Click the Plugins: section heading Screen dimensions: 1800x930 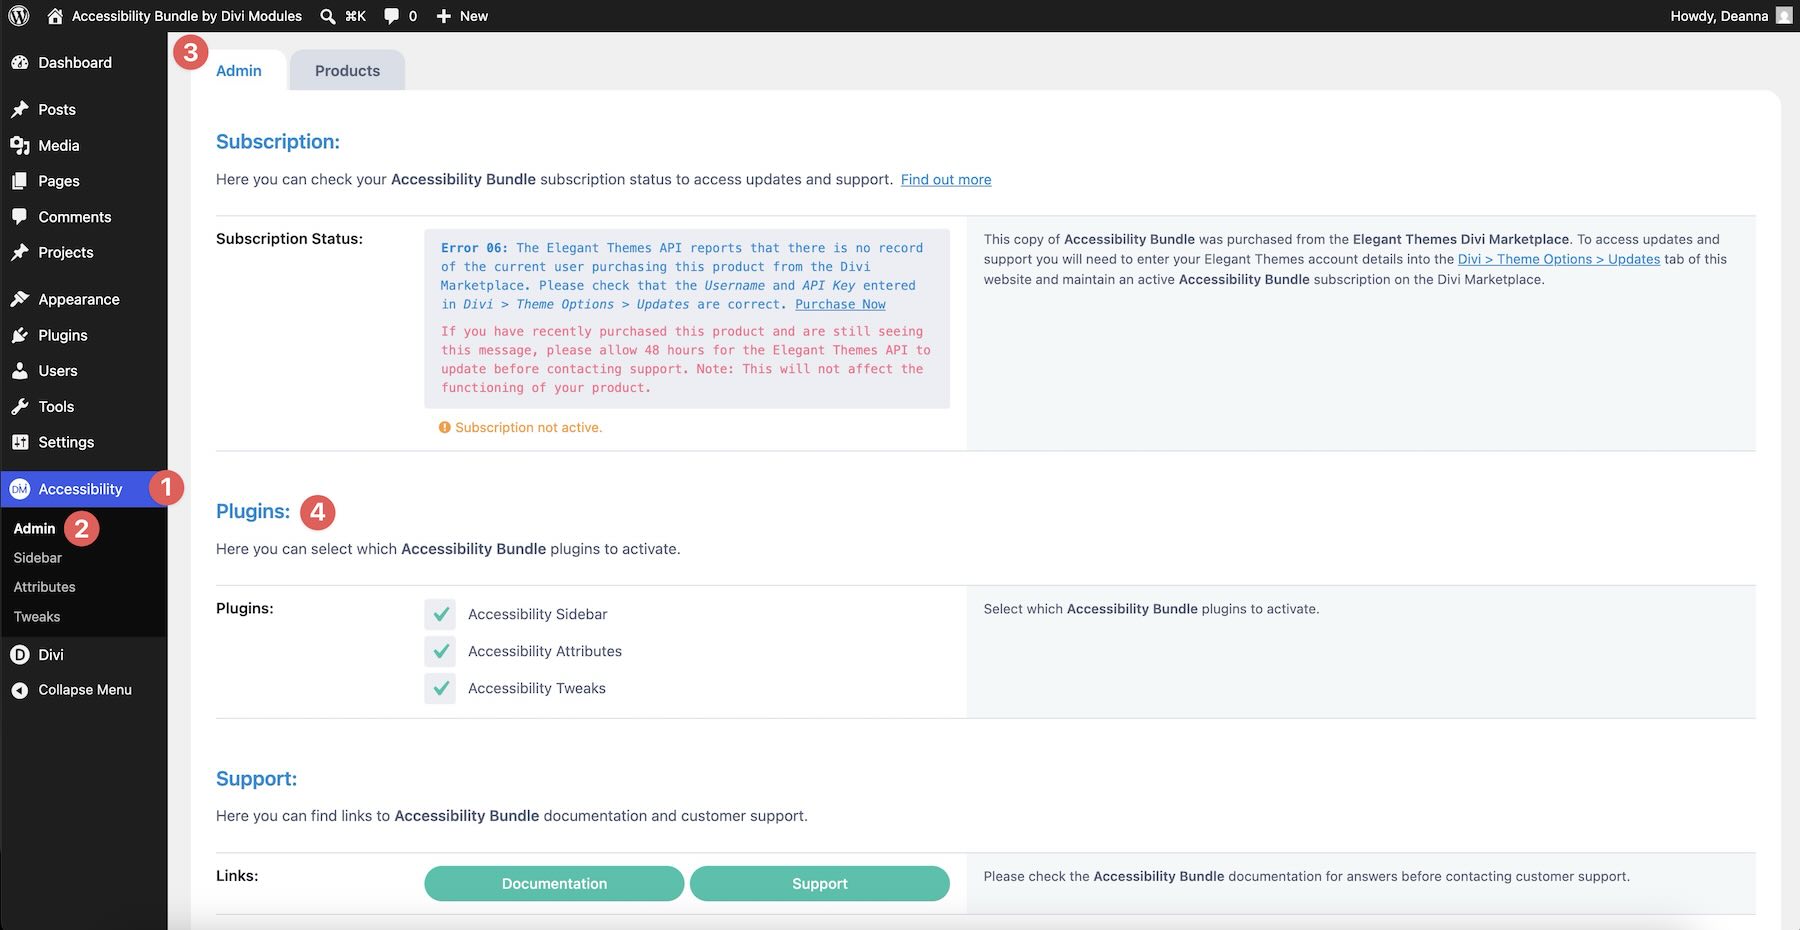[253, 511]
